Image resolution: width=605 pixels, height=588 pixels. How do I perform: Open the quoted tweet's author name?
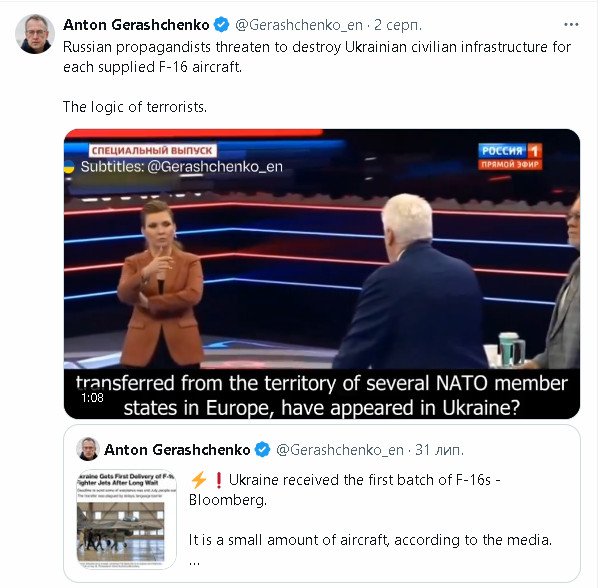click(174, 449)
